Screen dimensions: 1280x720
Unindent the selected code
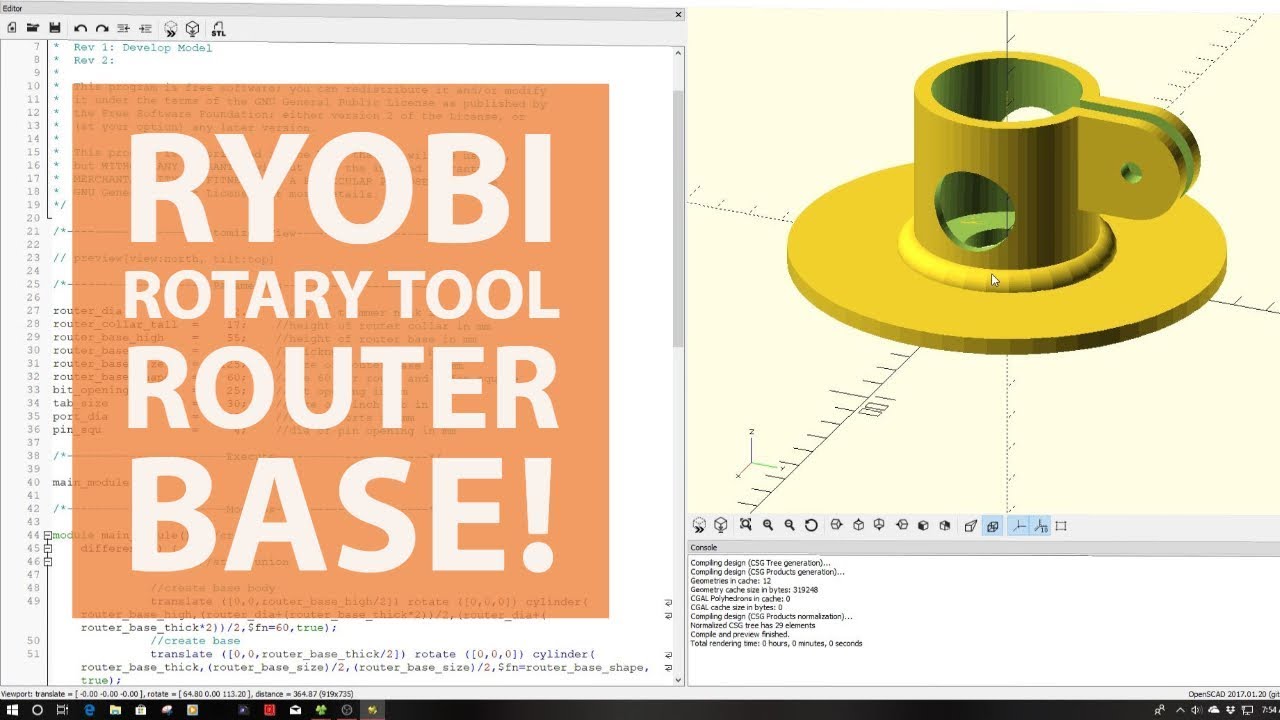tap(123, 28)
